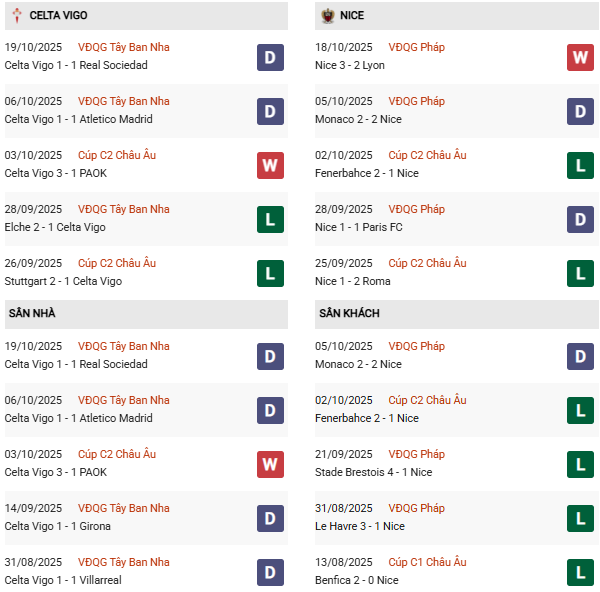Click the green L badge for Nice 1-2 Roma

tap(580, 273)
